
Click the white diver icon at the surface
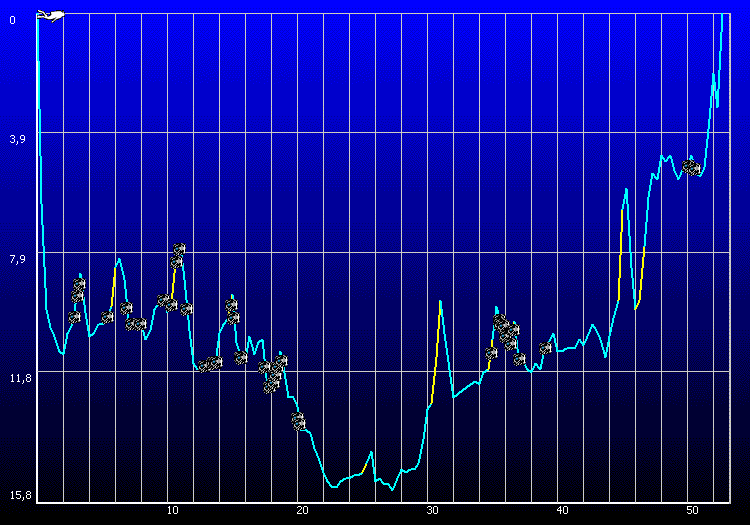pos(51,16)
